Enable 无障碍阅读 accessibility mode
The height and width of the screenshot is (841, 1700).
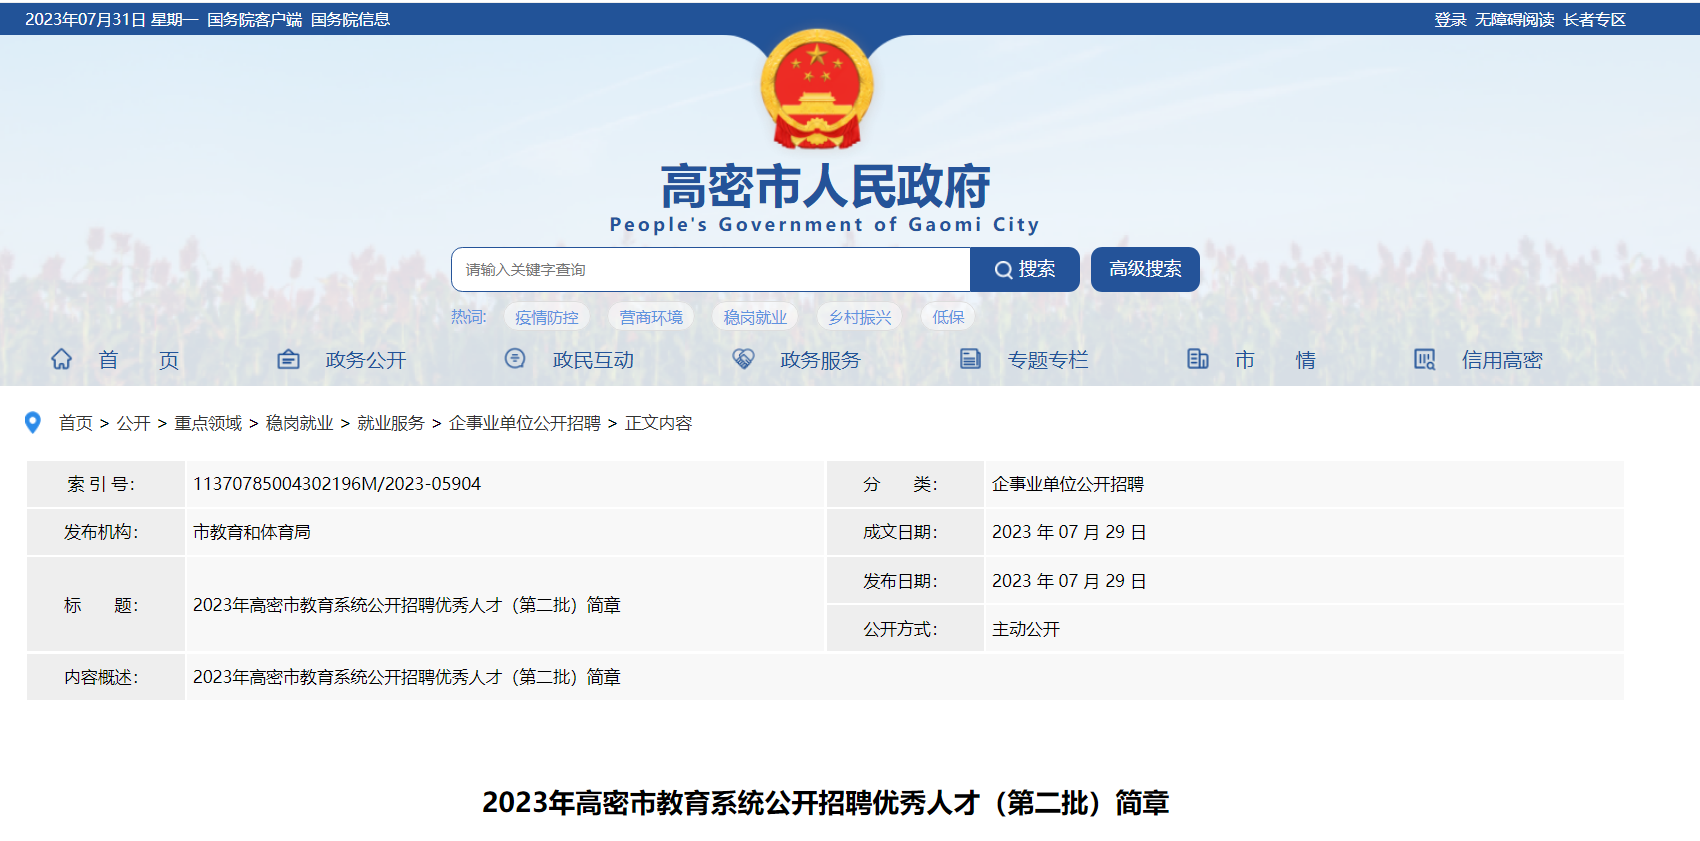tap(1514, 20)
